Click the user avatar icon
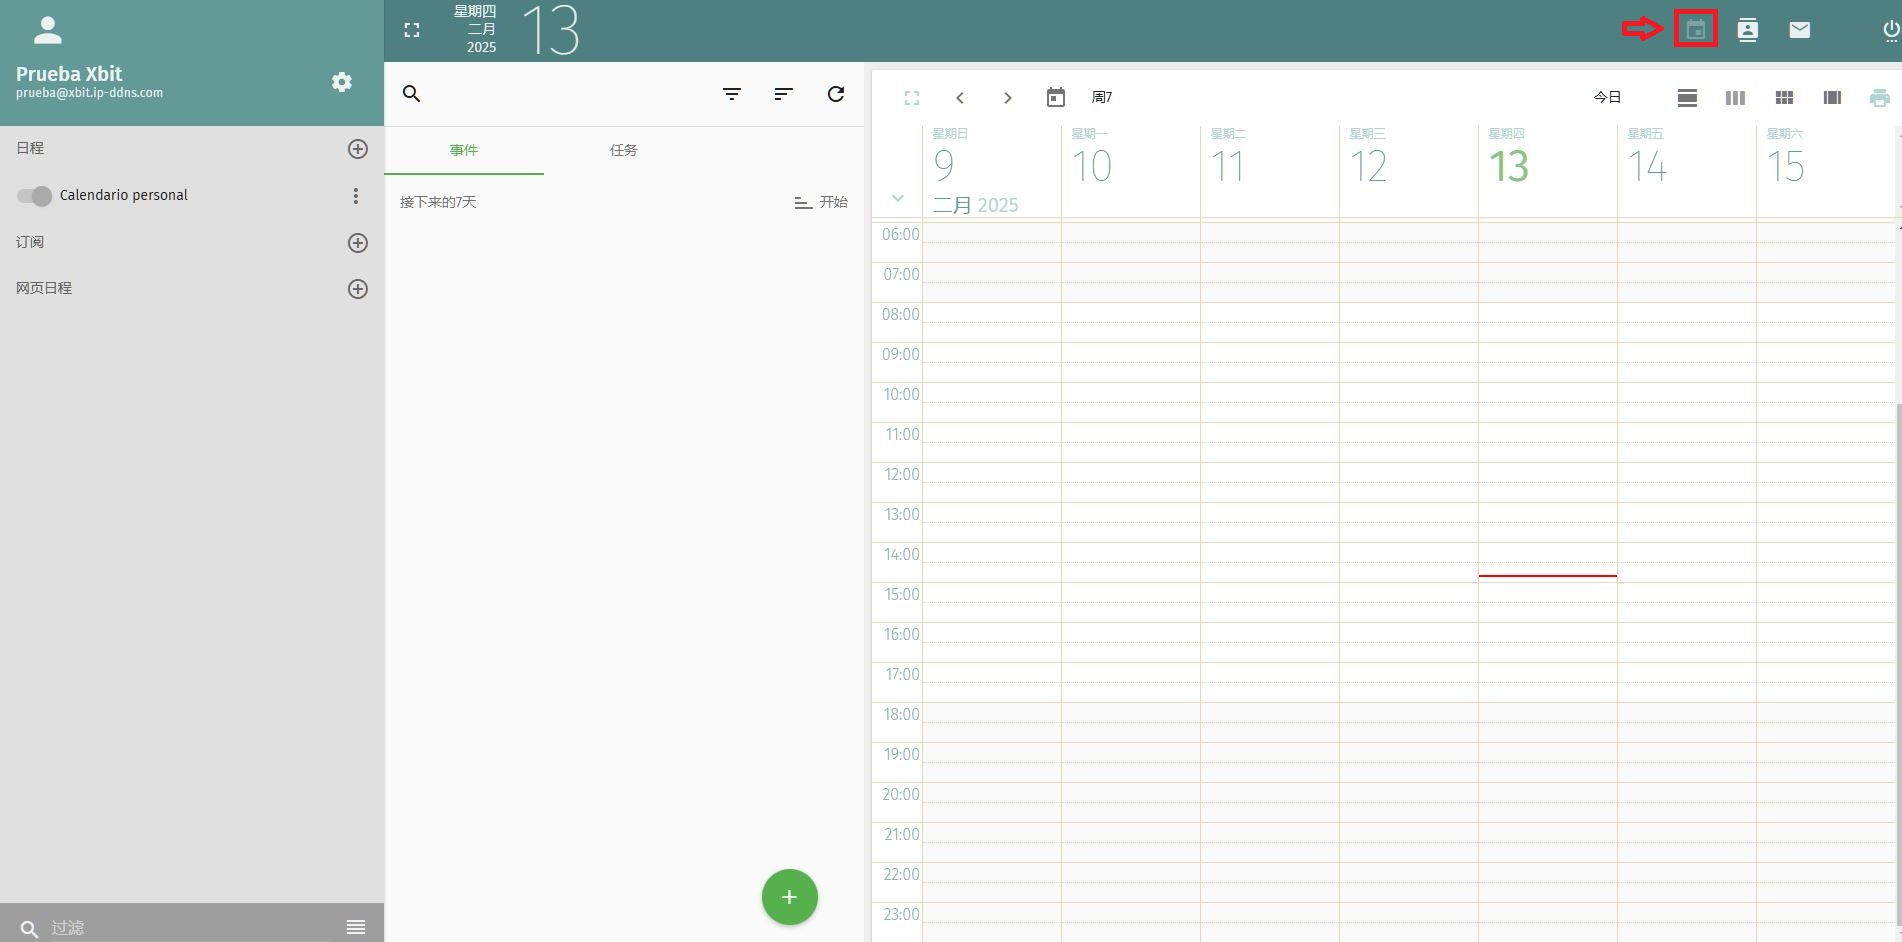This screenshot has height=942, width=1902. [47, 30]
